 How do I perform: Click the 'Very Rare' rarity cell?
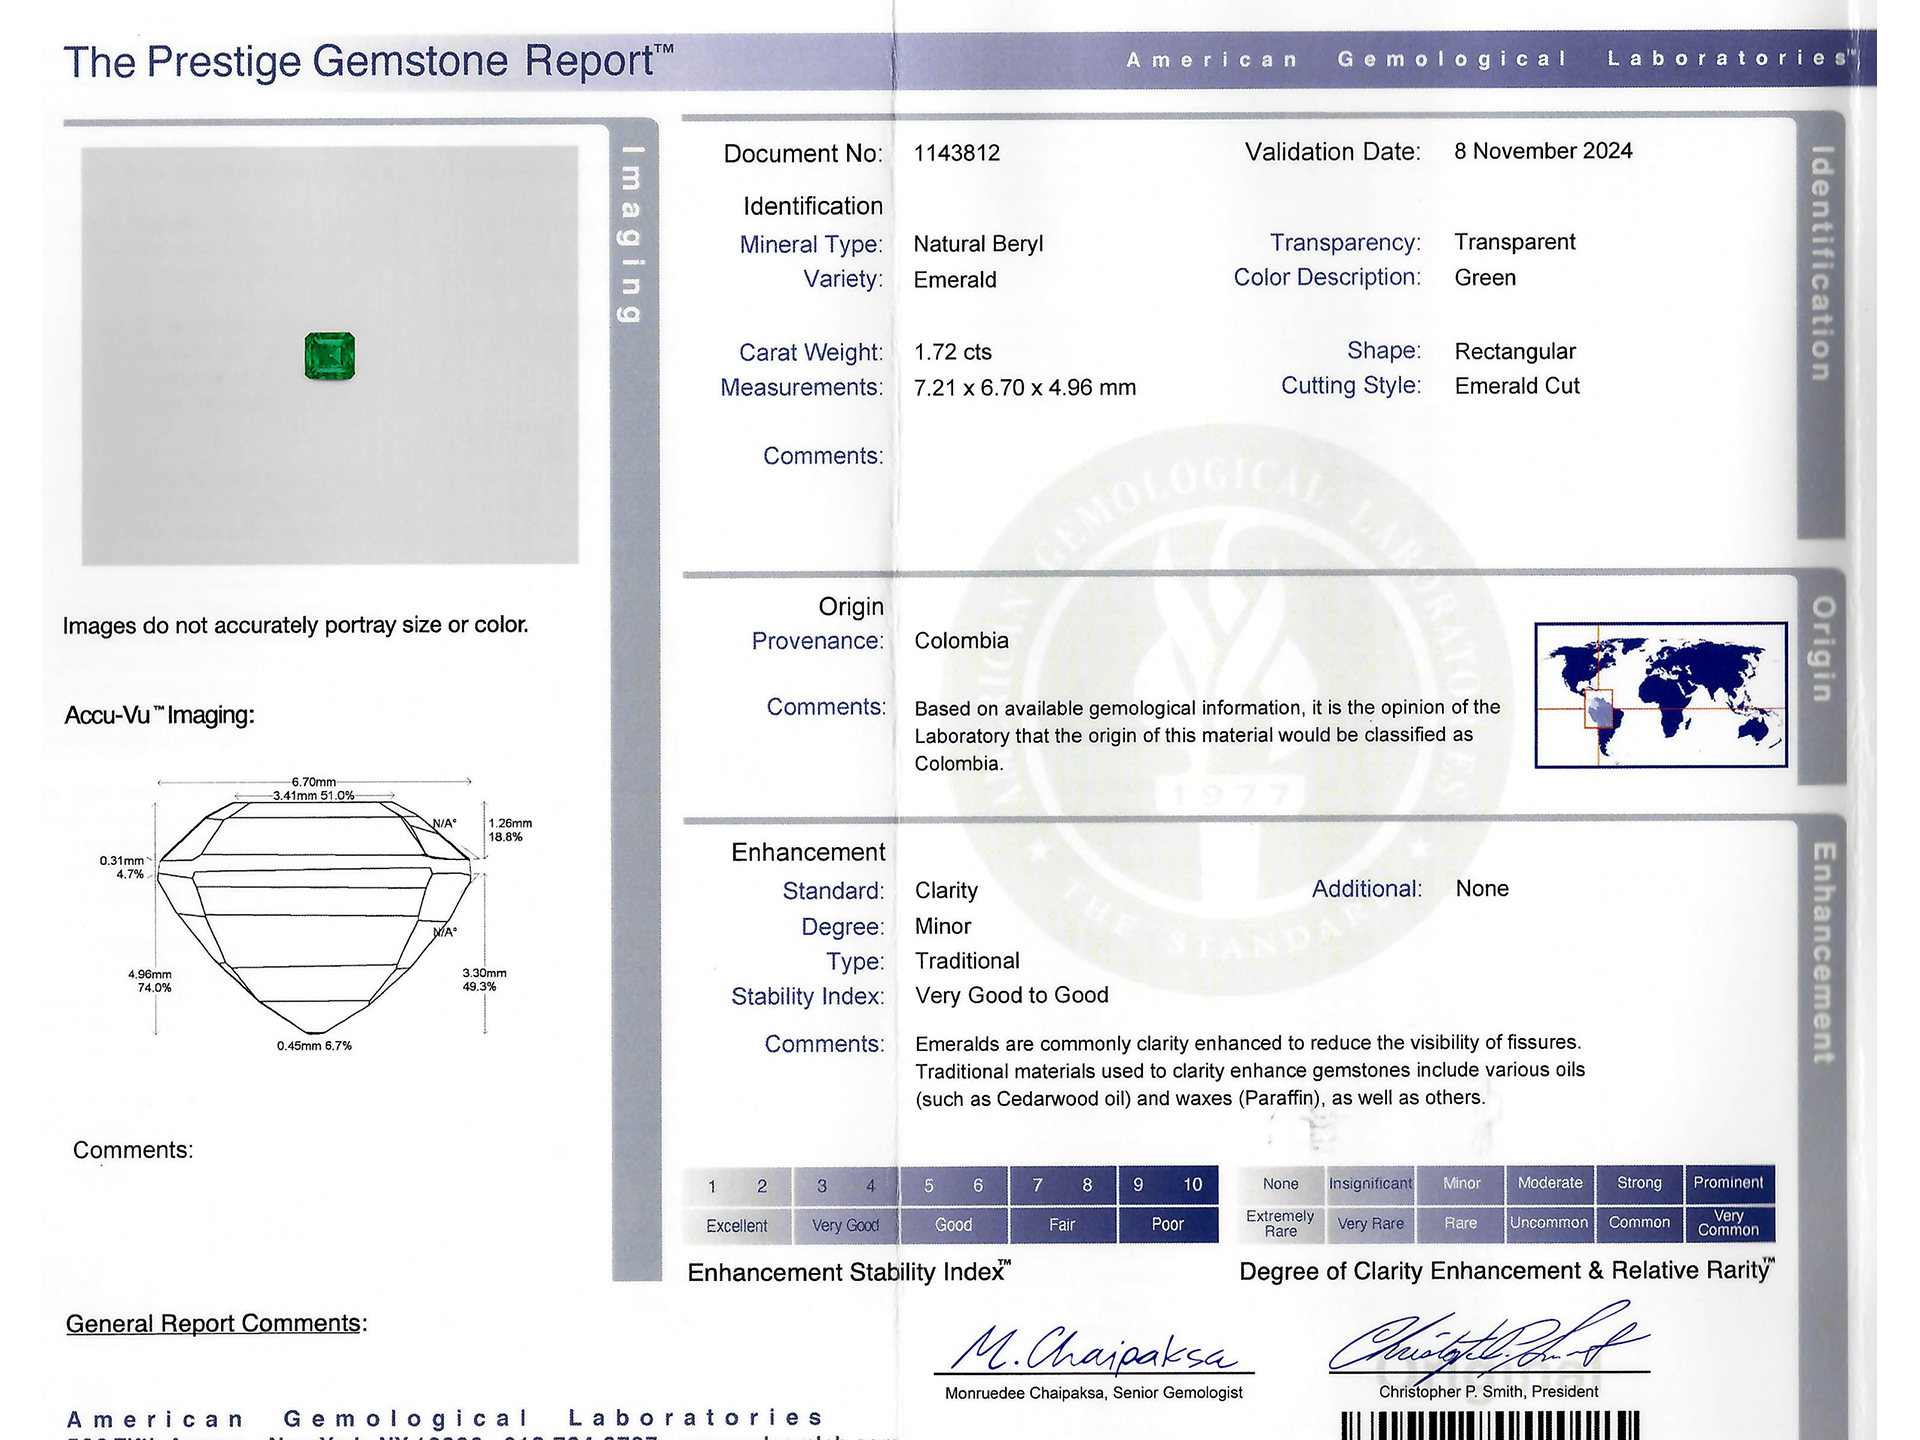(x=1371, y=1224)
